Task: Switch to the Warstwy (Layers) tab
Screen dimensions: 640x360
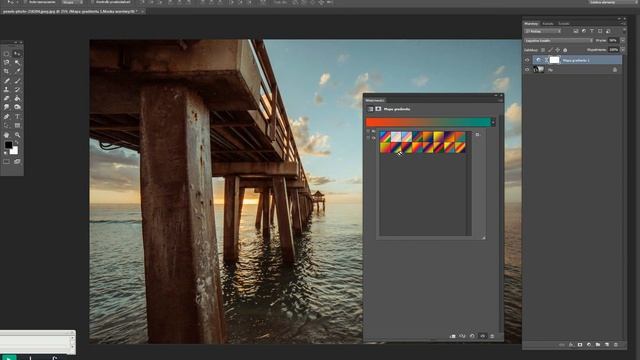Action: point(531,24)
